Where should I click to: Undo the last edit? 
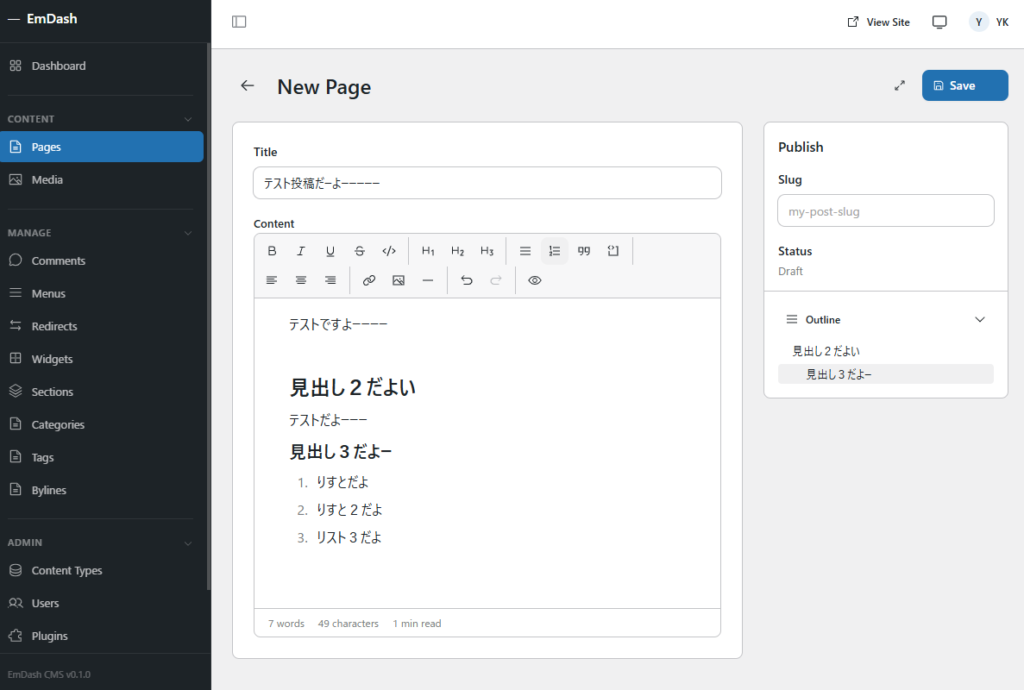click(466, 281)
